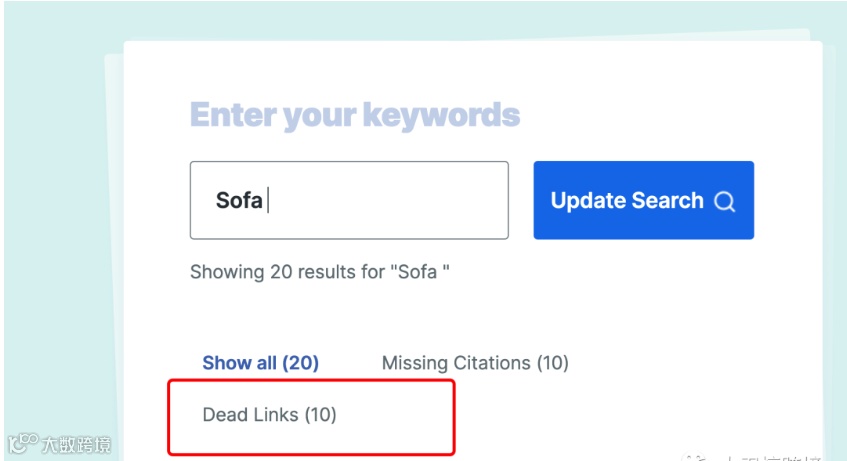This screenshot has width=847, height=461.
Task: Select the Show all (20) filter
Action: (x=260, y=363)
